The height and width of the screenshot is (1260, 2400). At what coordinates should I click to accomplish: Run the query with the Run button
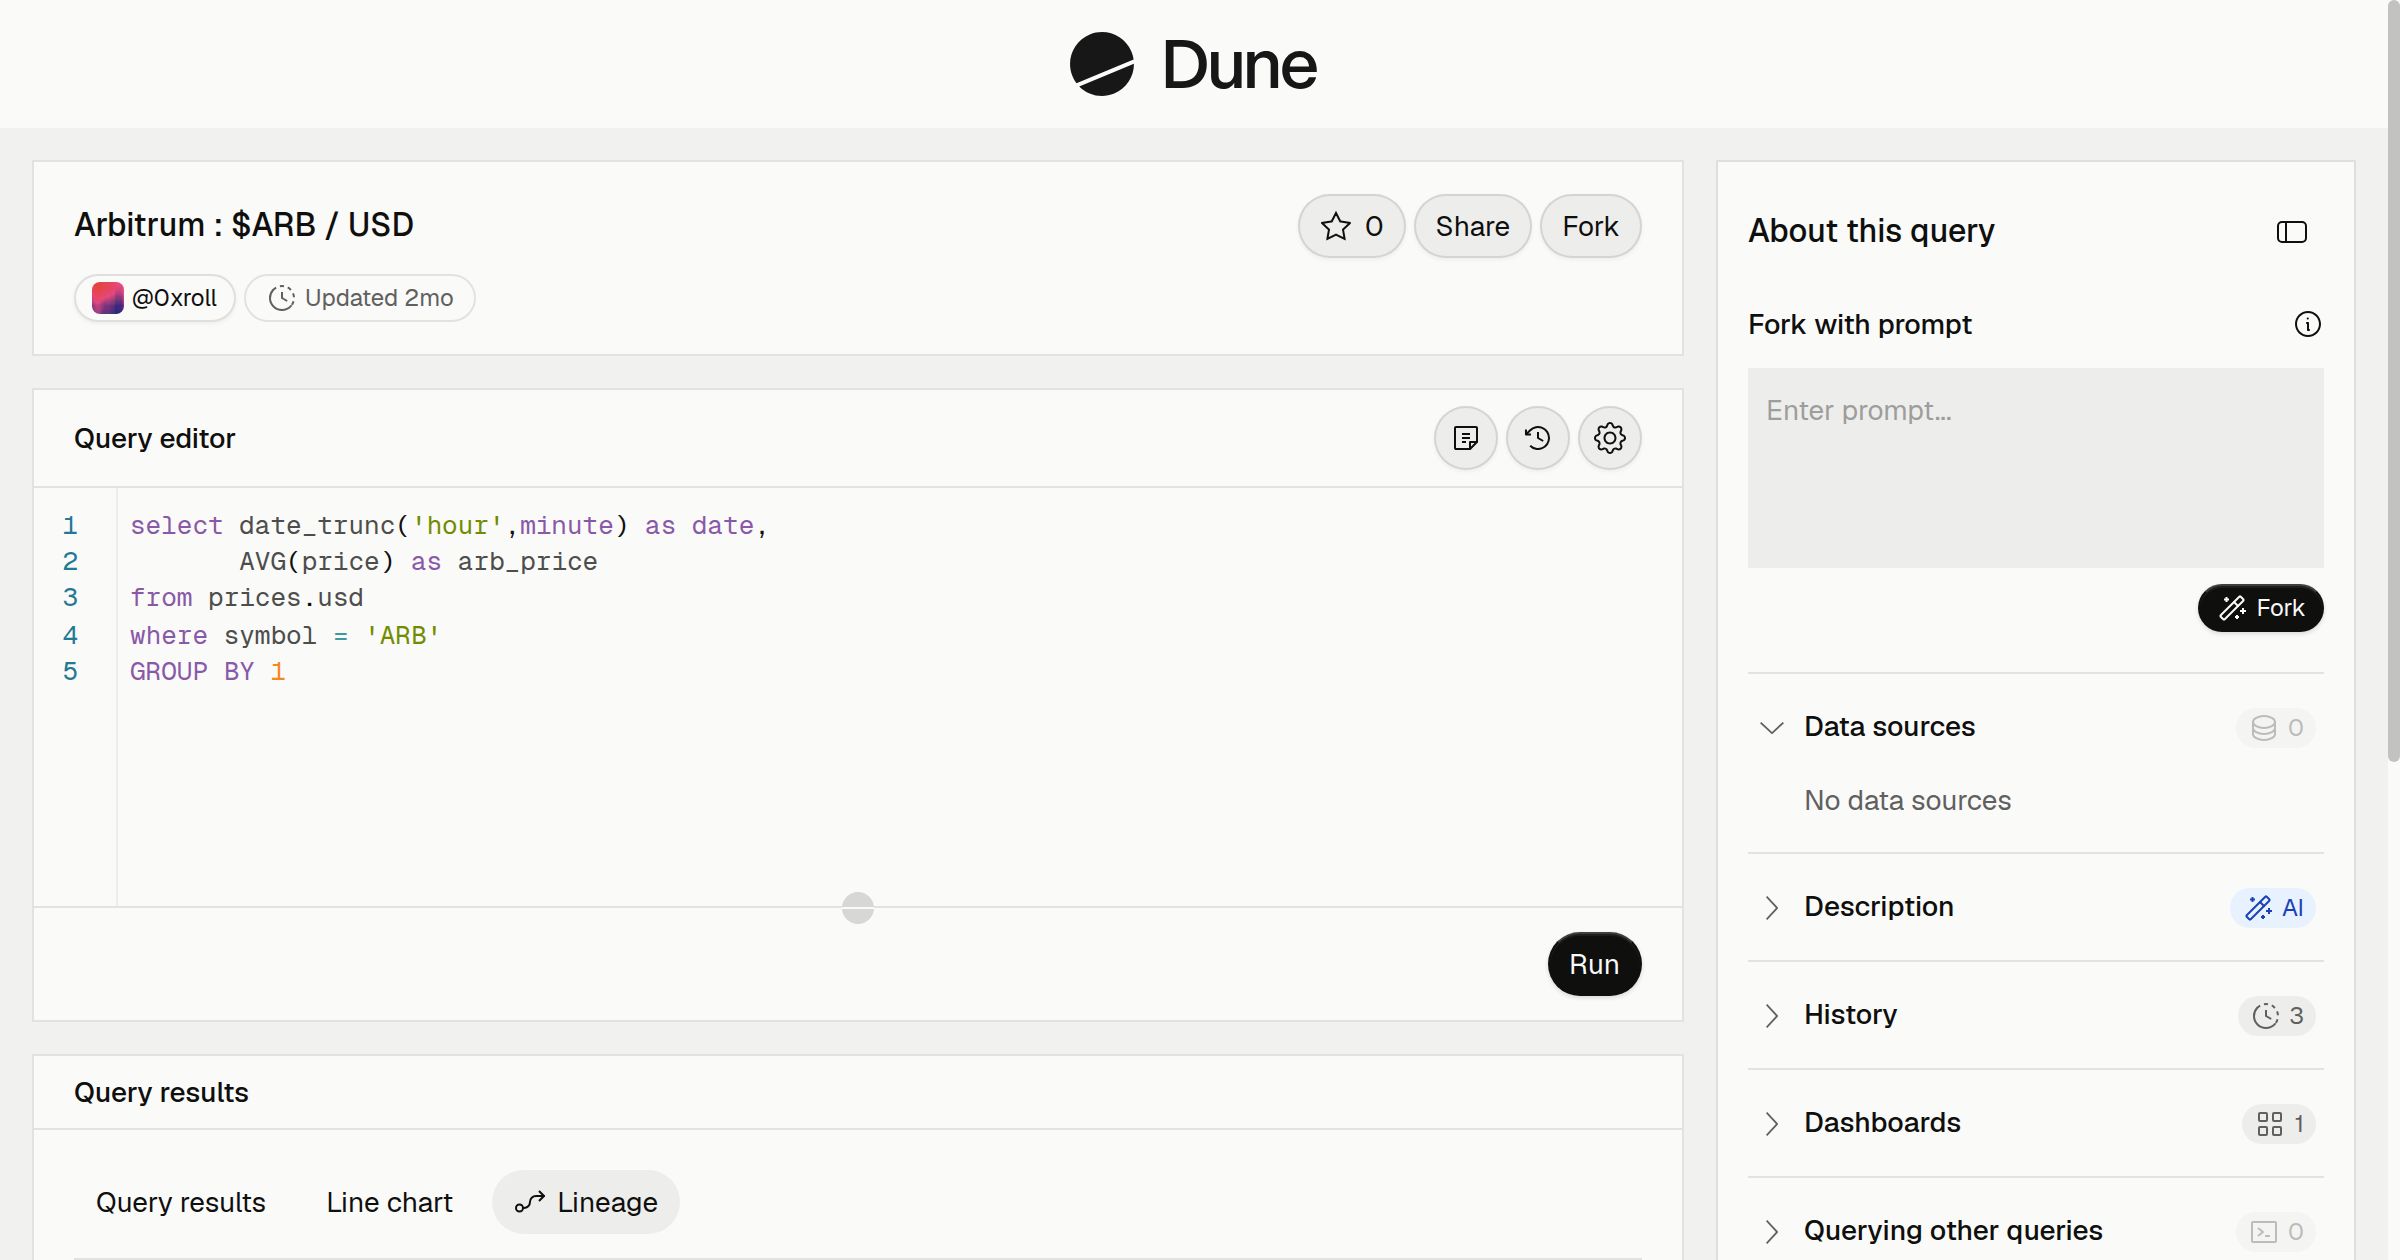[1594, 964]
